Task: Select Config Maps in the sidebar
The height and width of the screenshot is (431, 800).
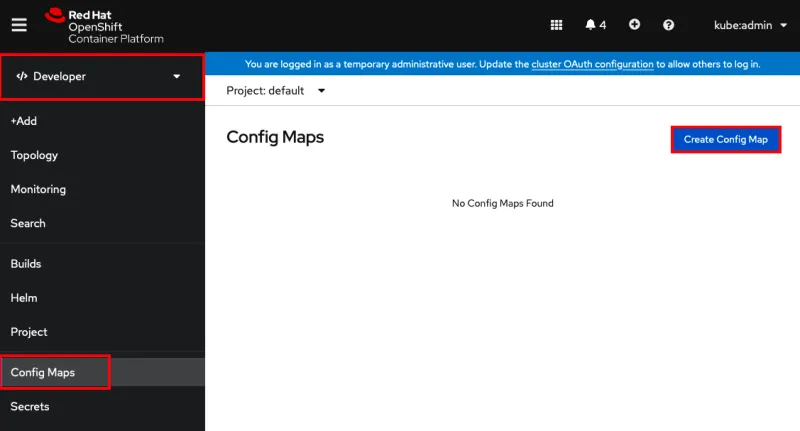Action: point(43,373)
